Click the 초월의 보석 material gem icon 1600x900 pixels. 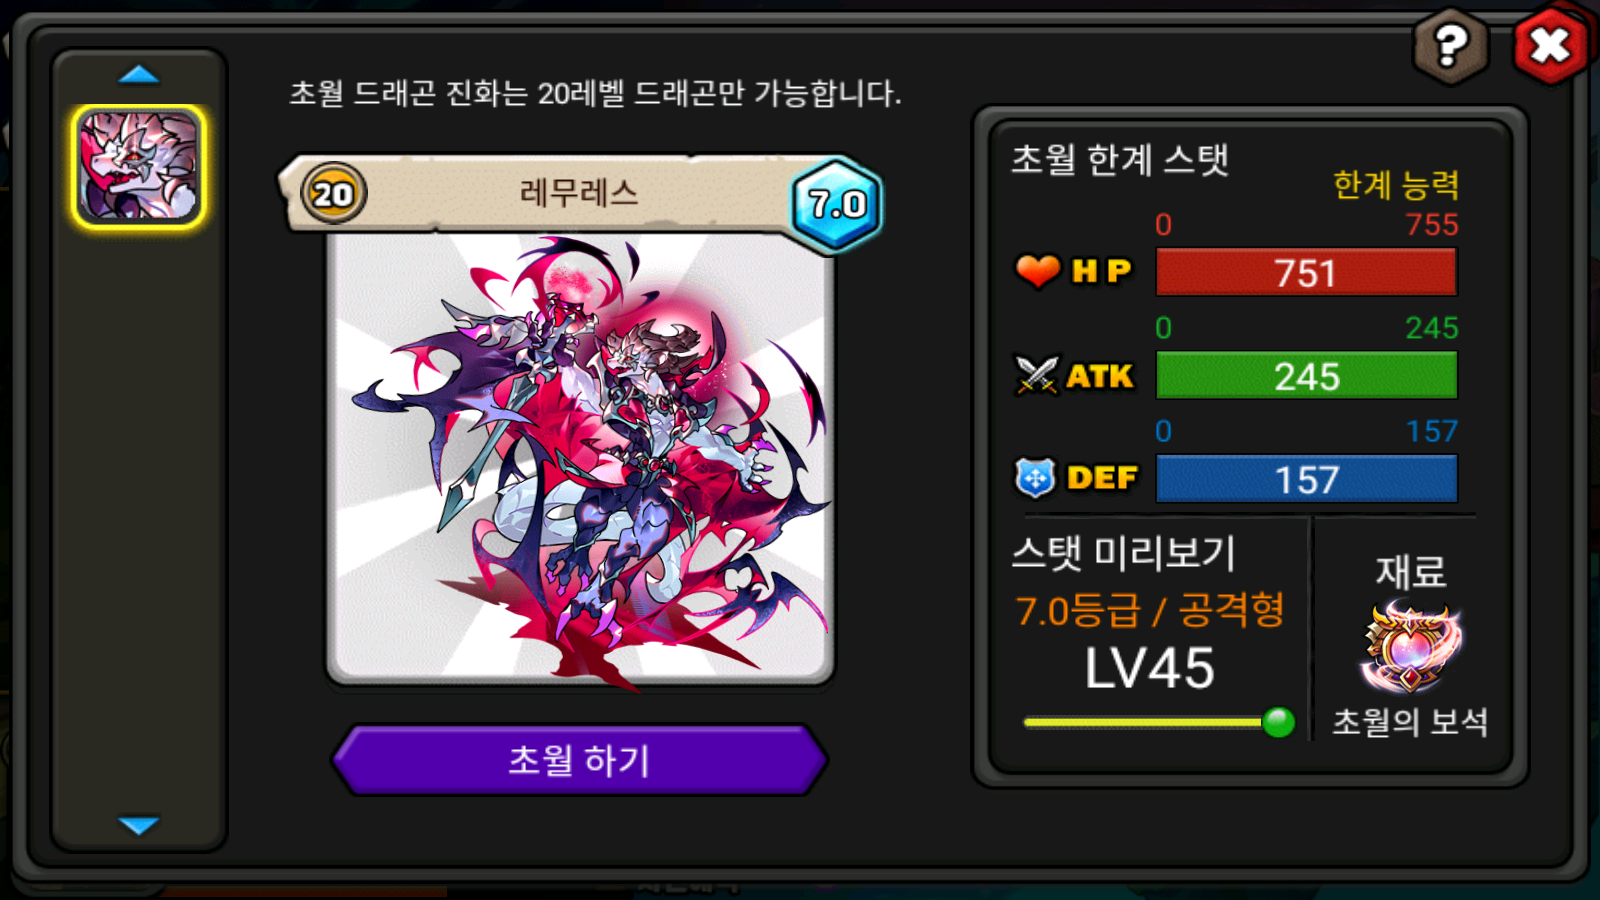click(x=1410, y=647)
